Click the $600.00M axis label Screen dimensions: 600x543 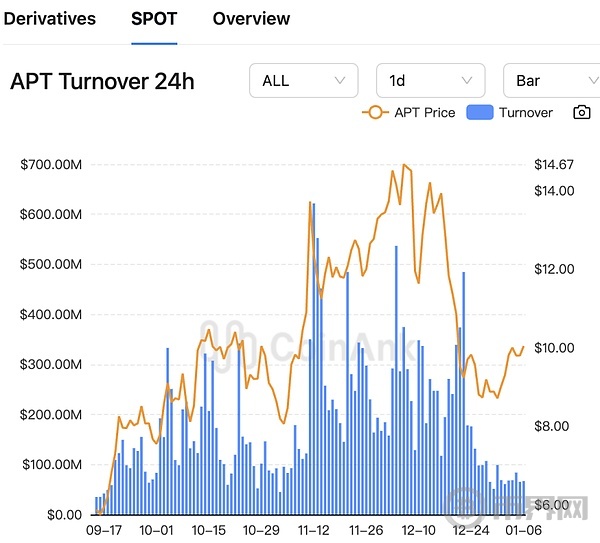click(x=51, y=214)
